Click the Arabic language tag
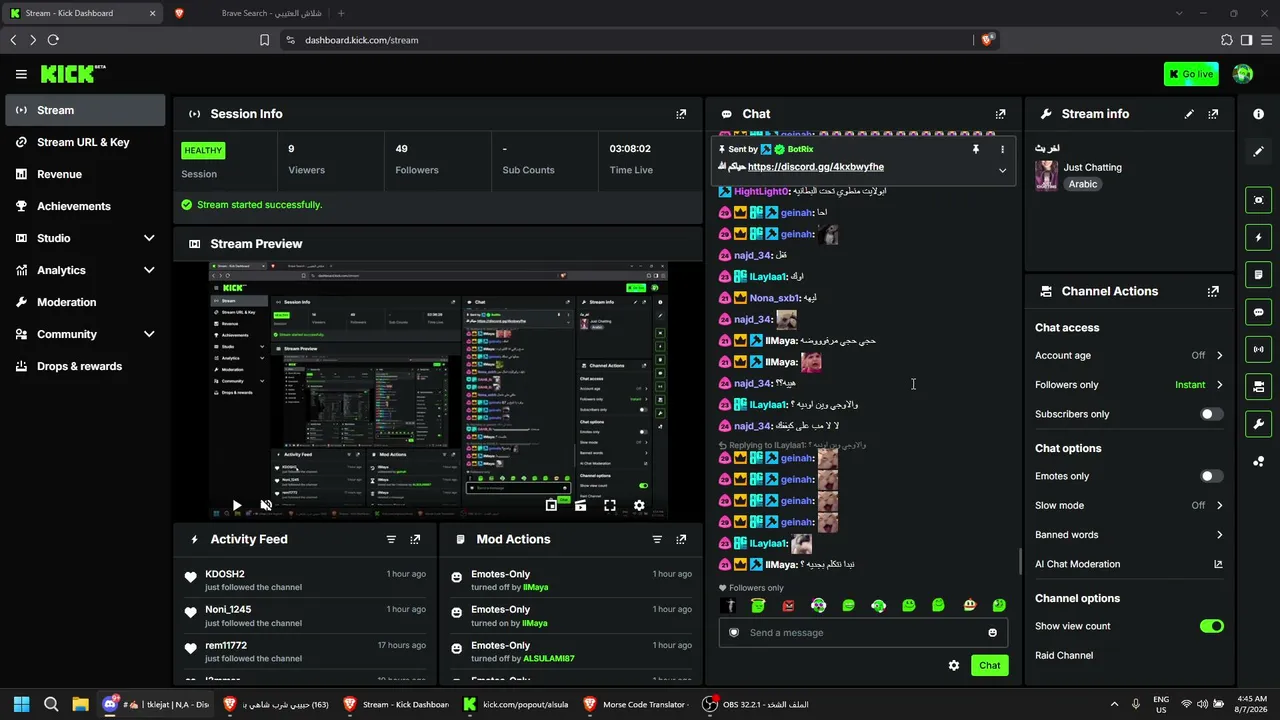The width and height of the screenshot is (1280, 720). tap(1083, 184)
